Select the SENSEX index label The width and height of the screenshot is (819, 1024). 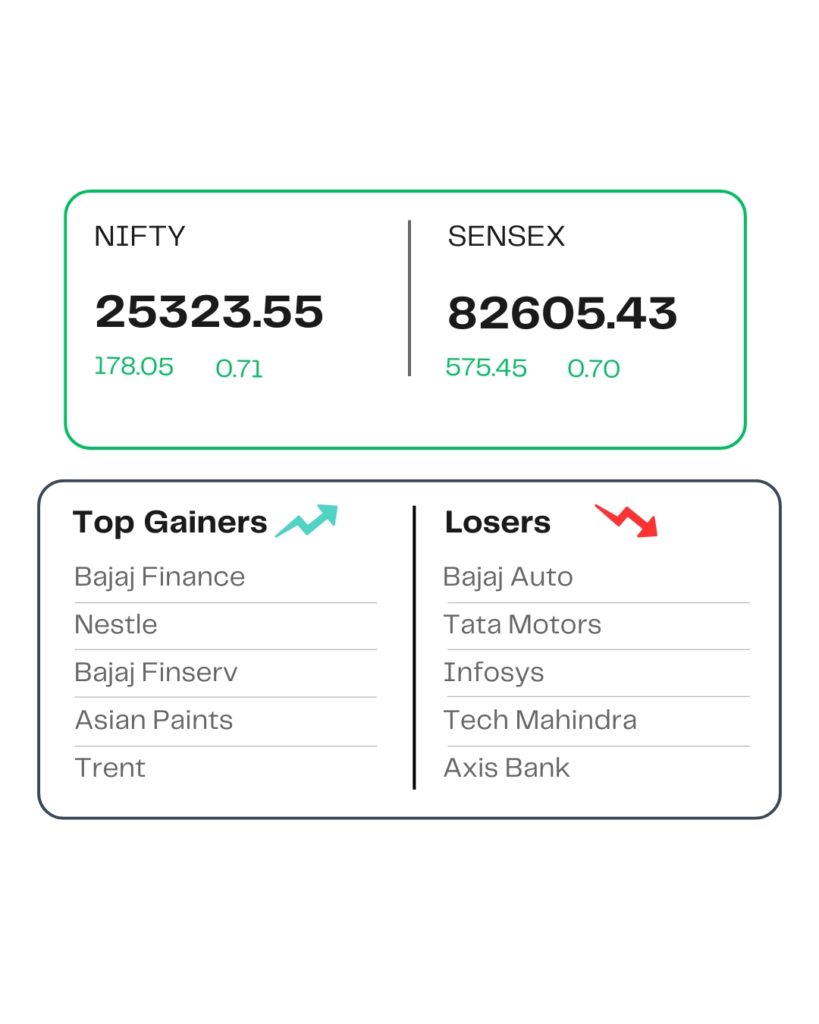[x=506, y=237]
